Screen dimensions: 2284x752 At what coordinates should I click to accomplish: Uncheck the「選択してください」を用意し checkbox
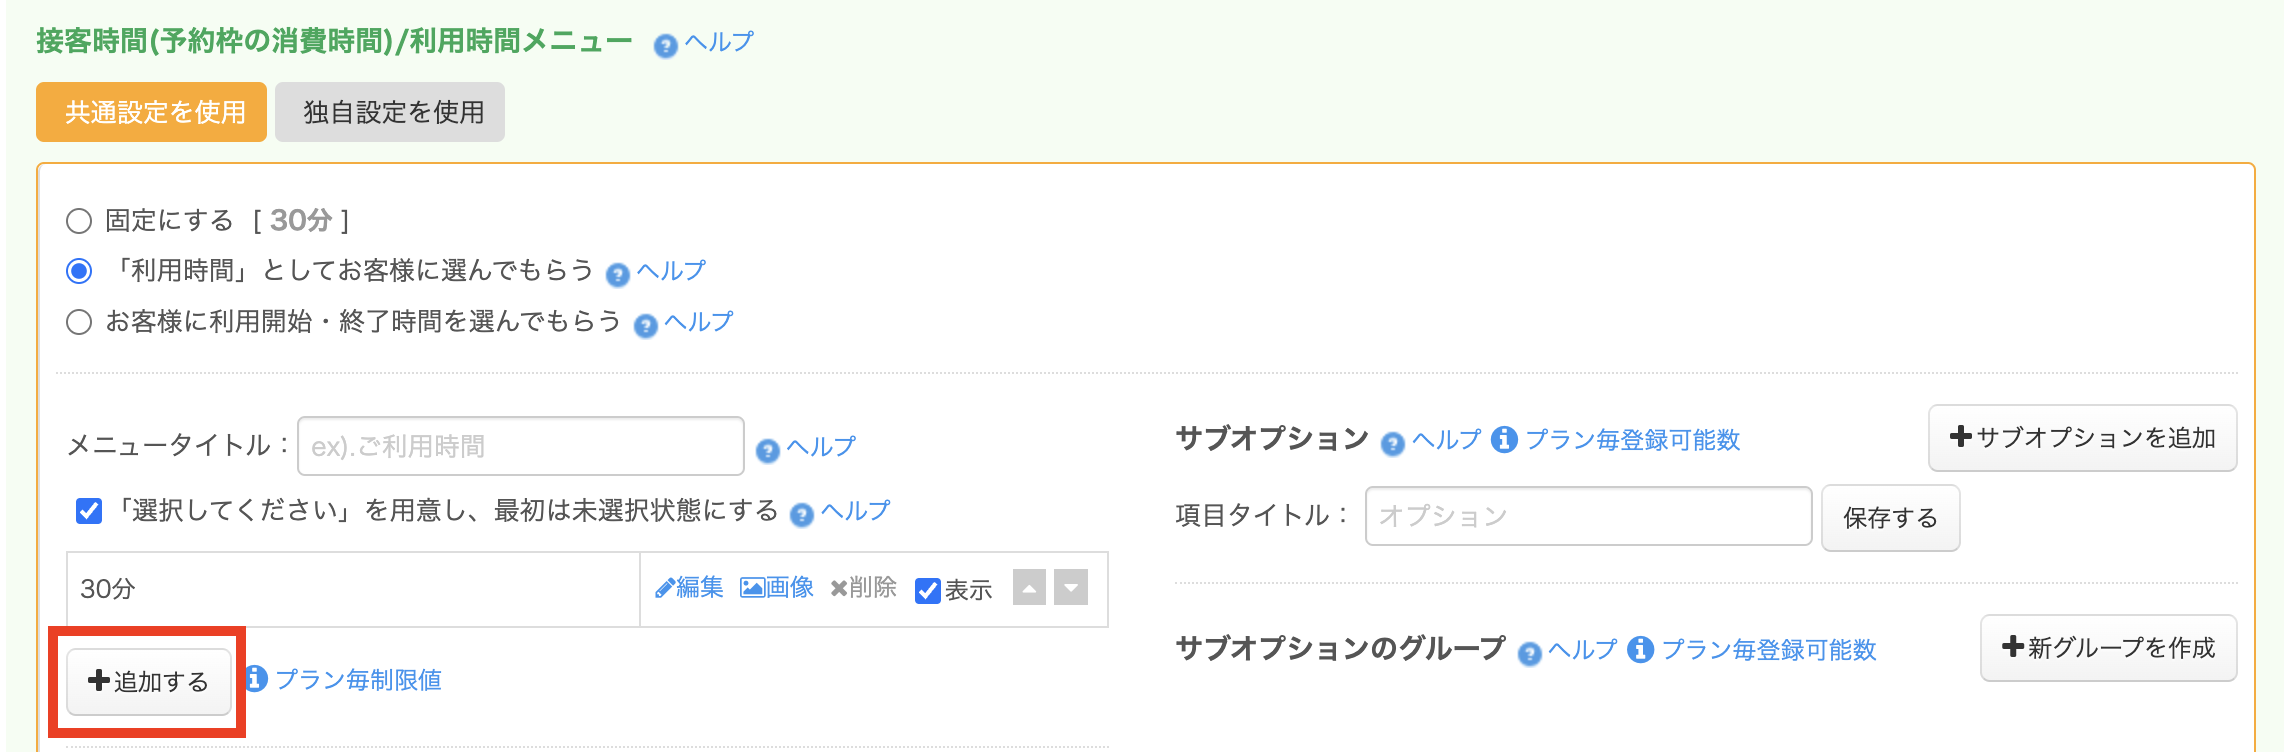tap(89, 511)
